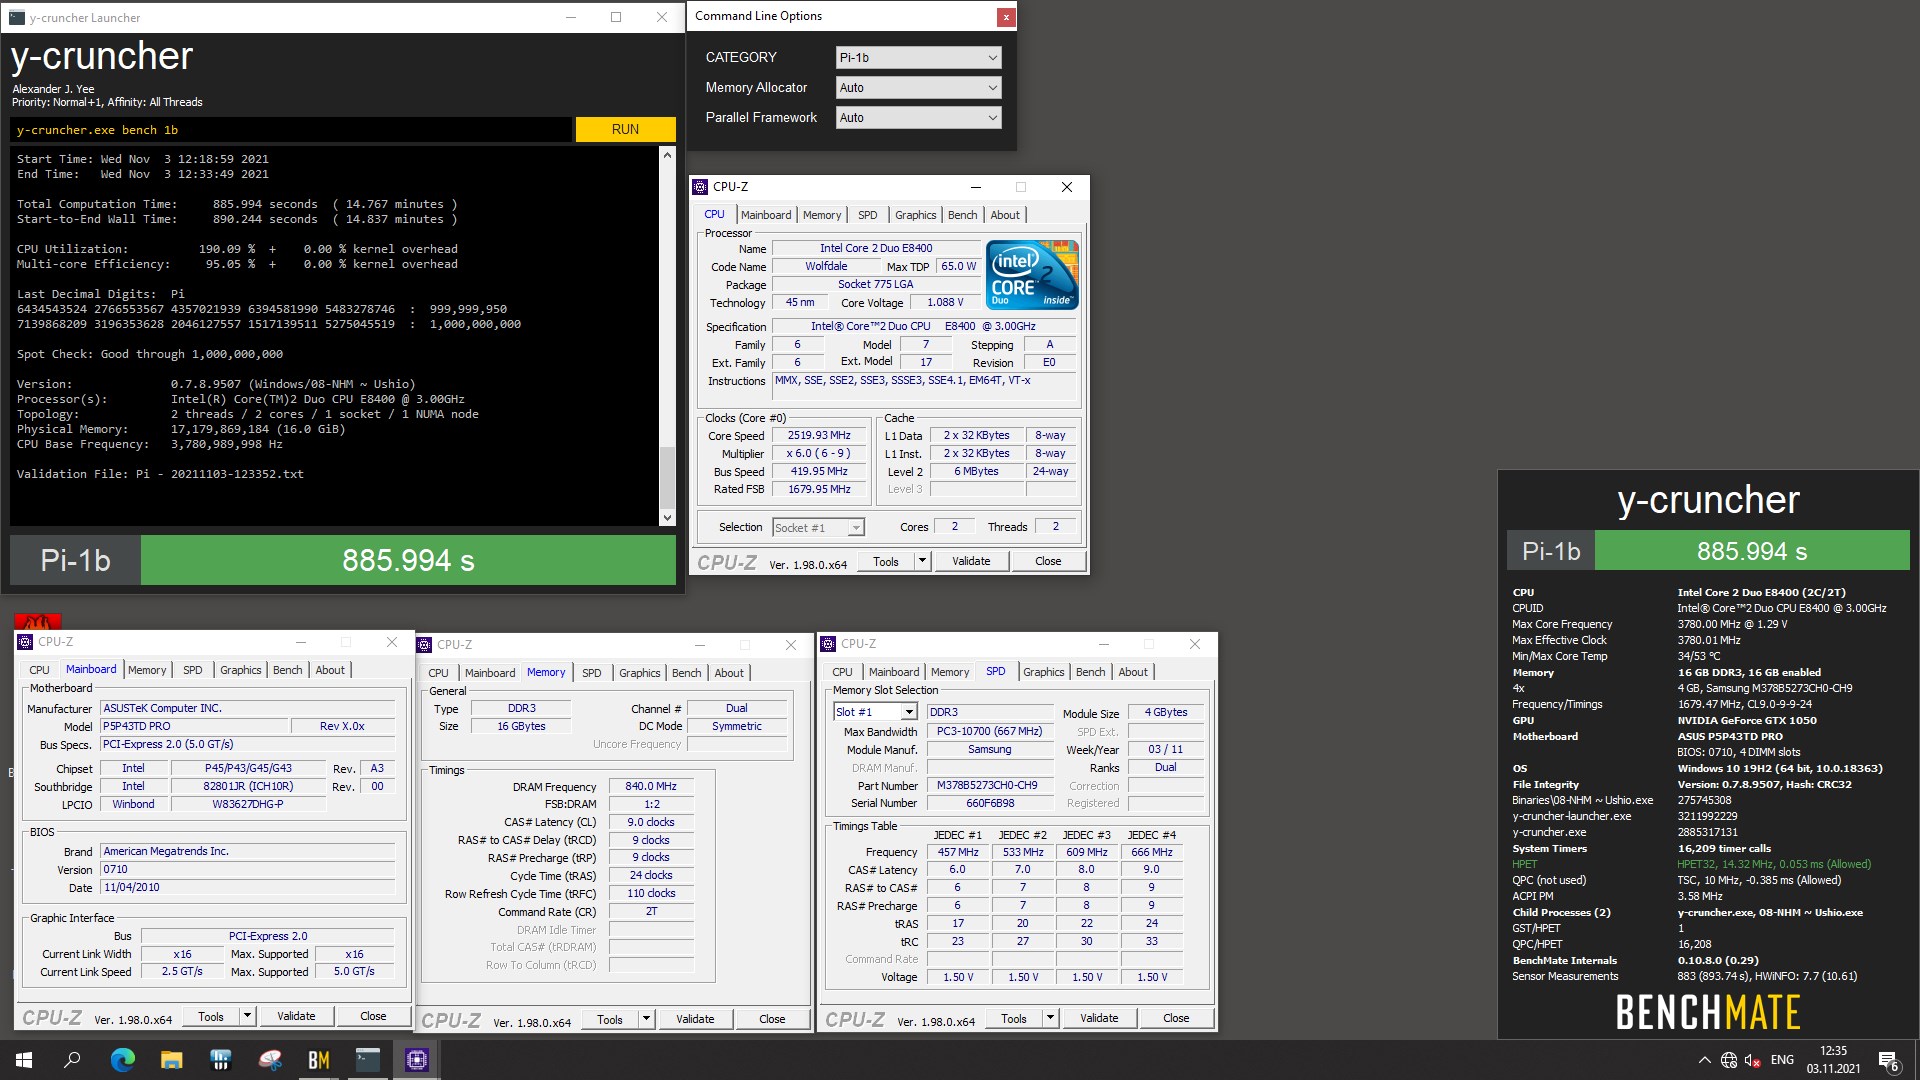The height and width of the screenshot is (1080, 1920).
Task: Select the purple CPU-Z taskbar icon
Action: pyautogui.click(x=416, y=1060)
